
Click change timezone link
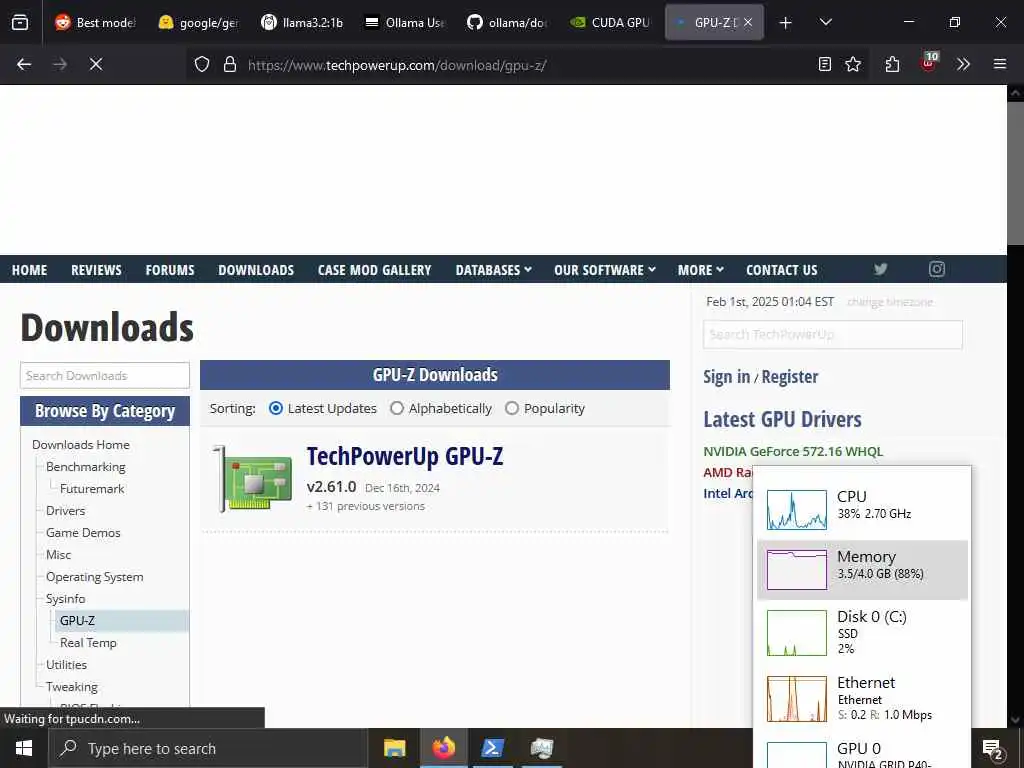pos(890,302)
